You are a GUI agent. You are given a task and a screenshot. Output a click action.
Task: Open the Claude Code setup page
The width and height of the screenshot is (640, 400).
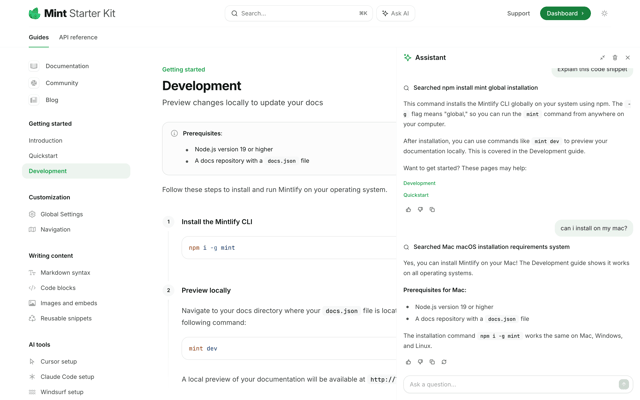(x=67, y=377)
